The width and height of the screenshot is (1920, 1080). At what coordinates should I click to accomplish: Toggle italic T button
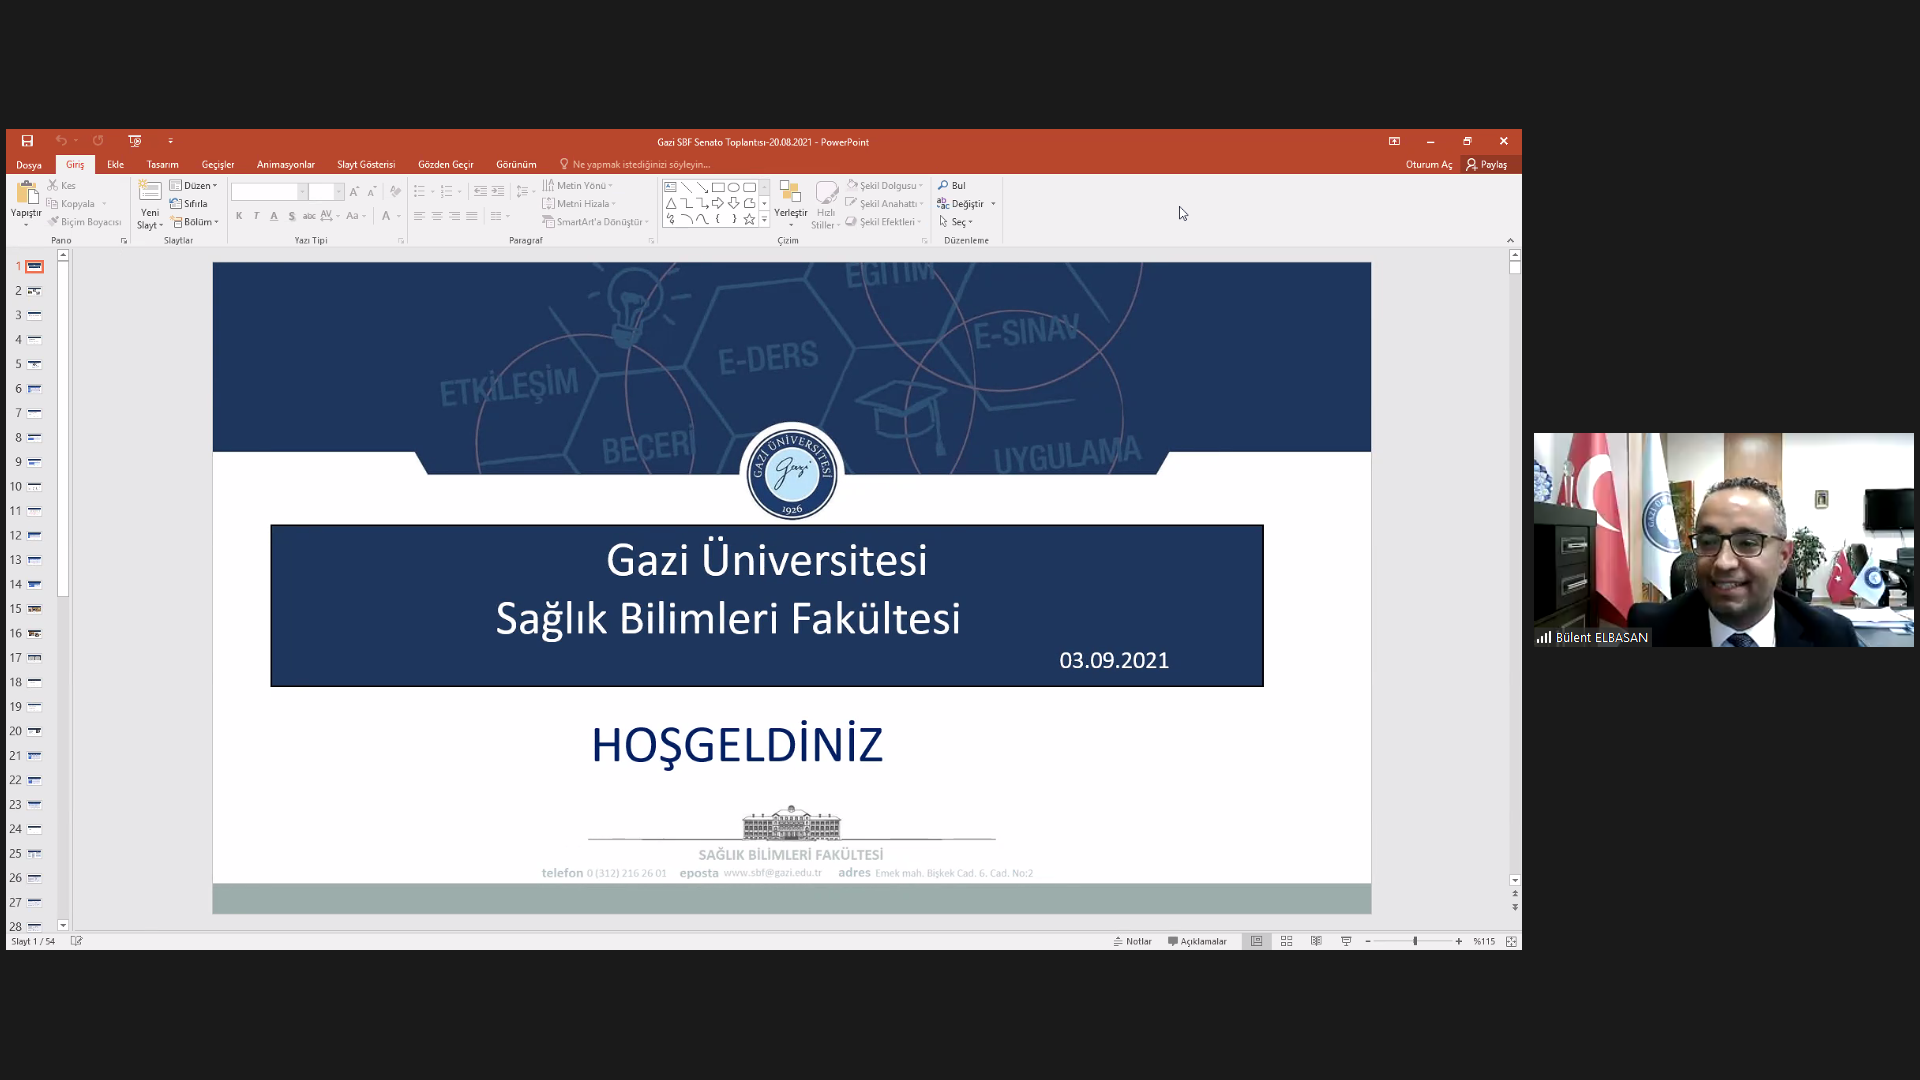256,216
